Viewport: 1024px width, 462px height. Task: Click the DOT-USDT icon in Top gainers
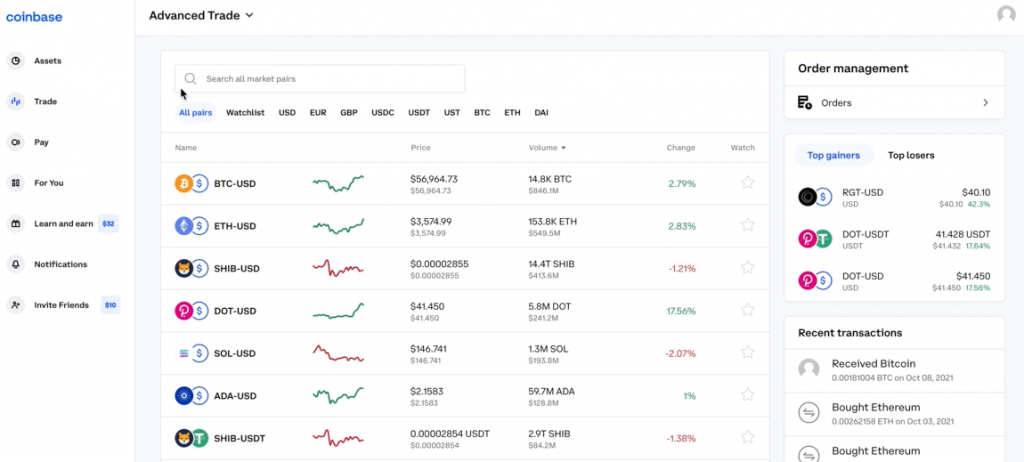point(815,239)
